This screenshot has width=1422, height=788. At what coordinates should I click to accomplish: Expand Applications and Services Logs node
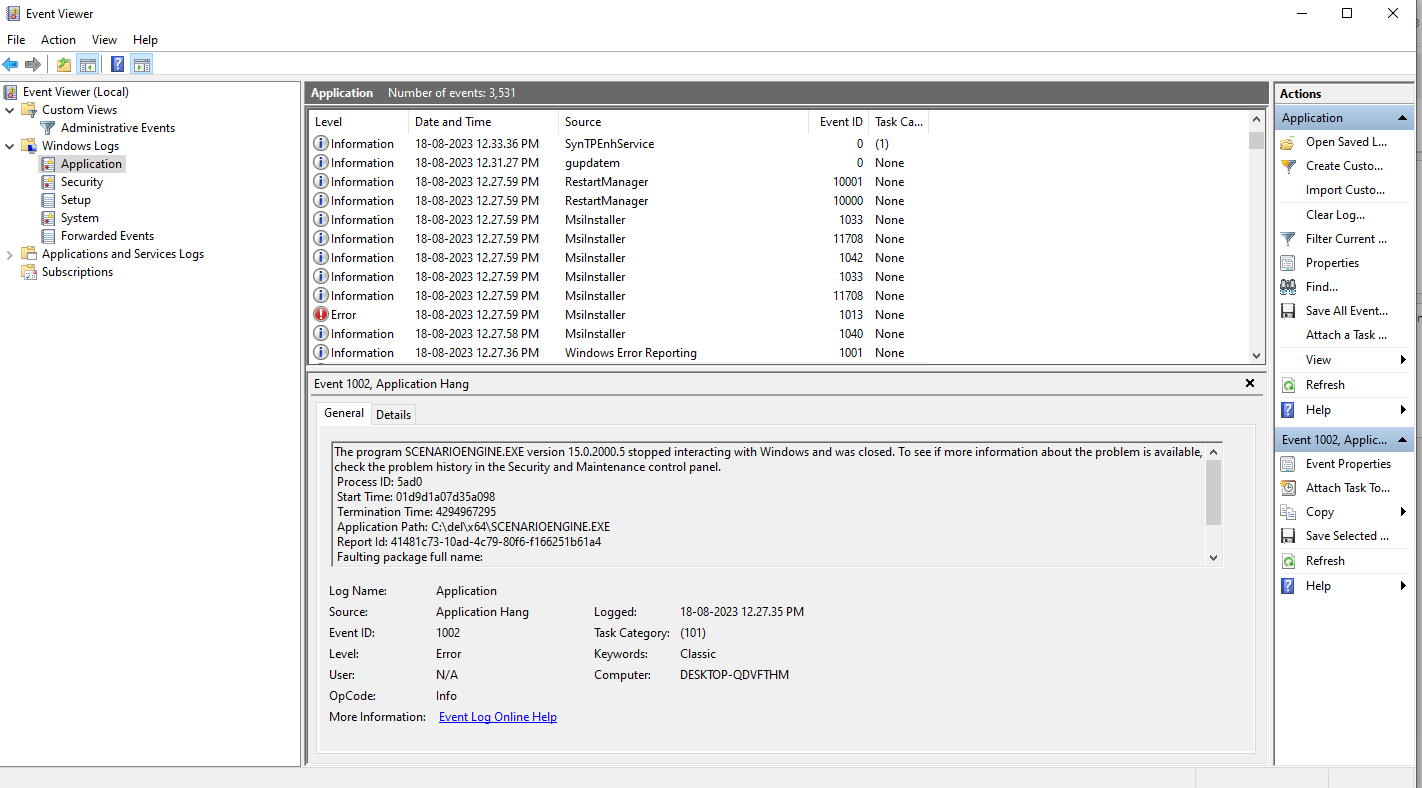tap(10, 255)
